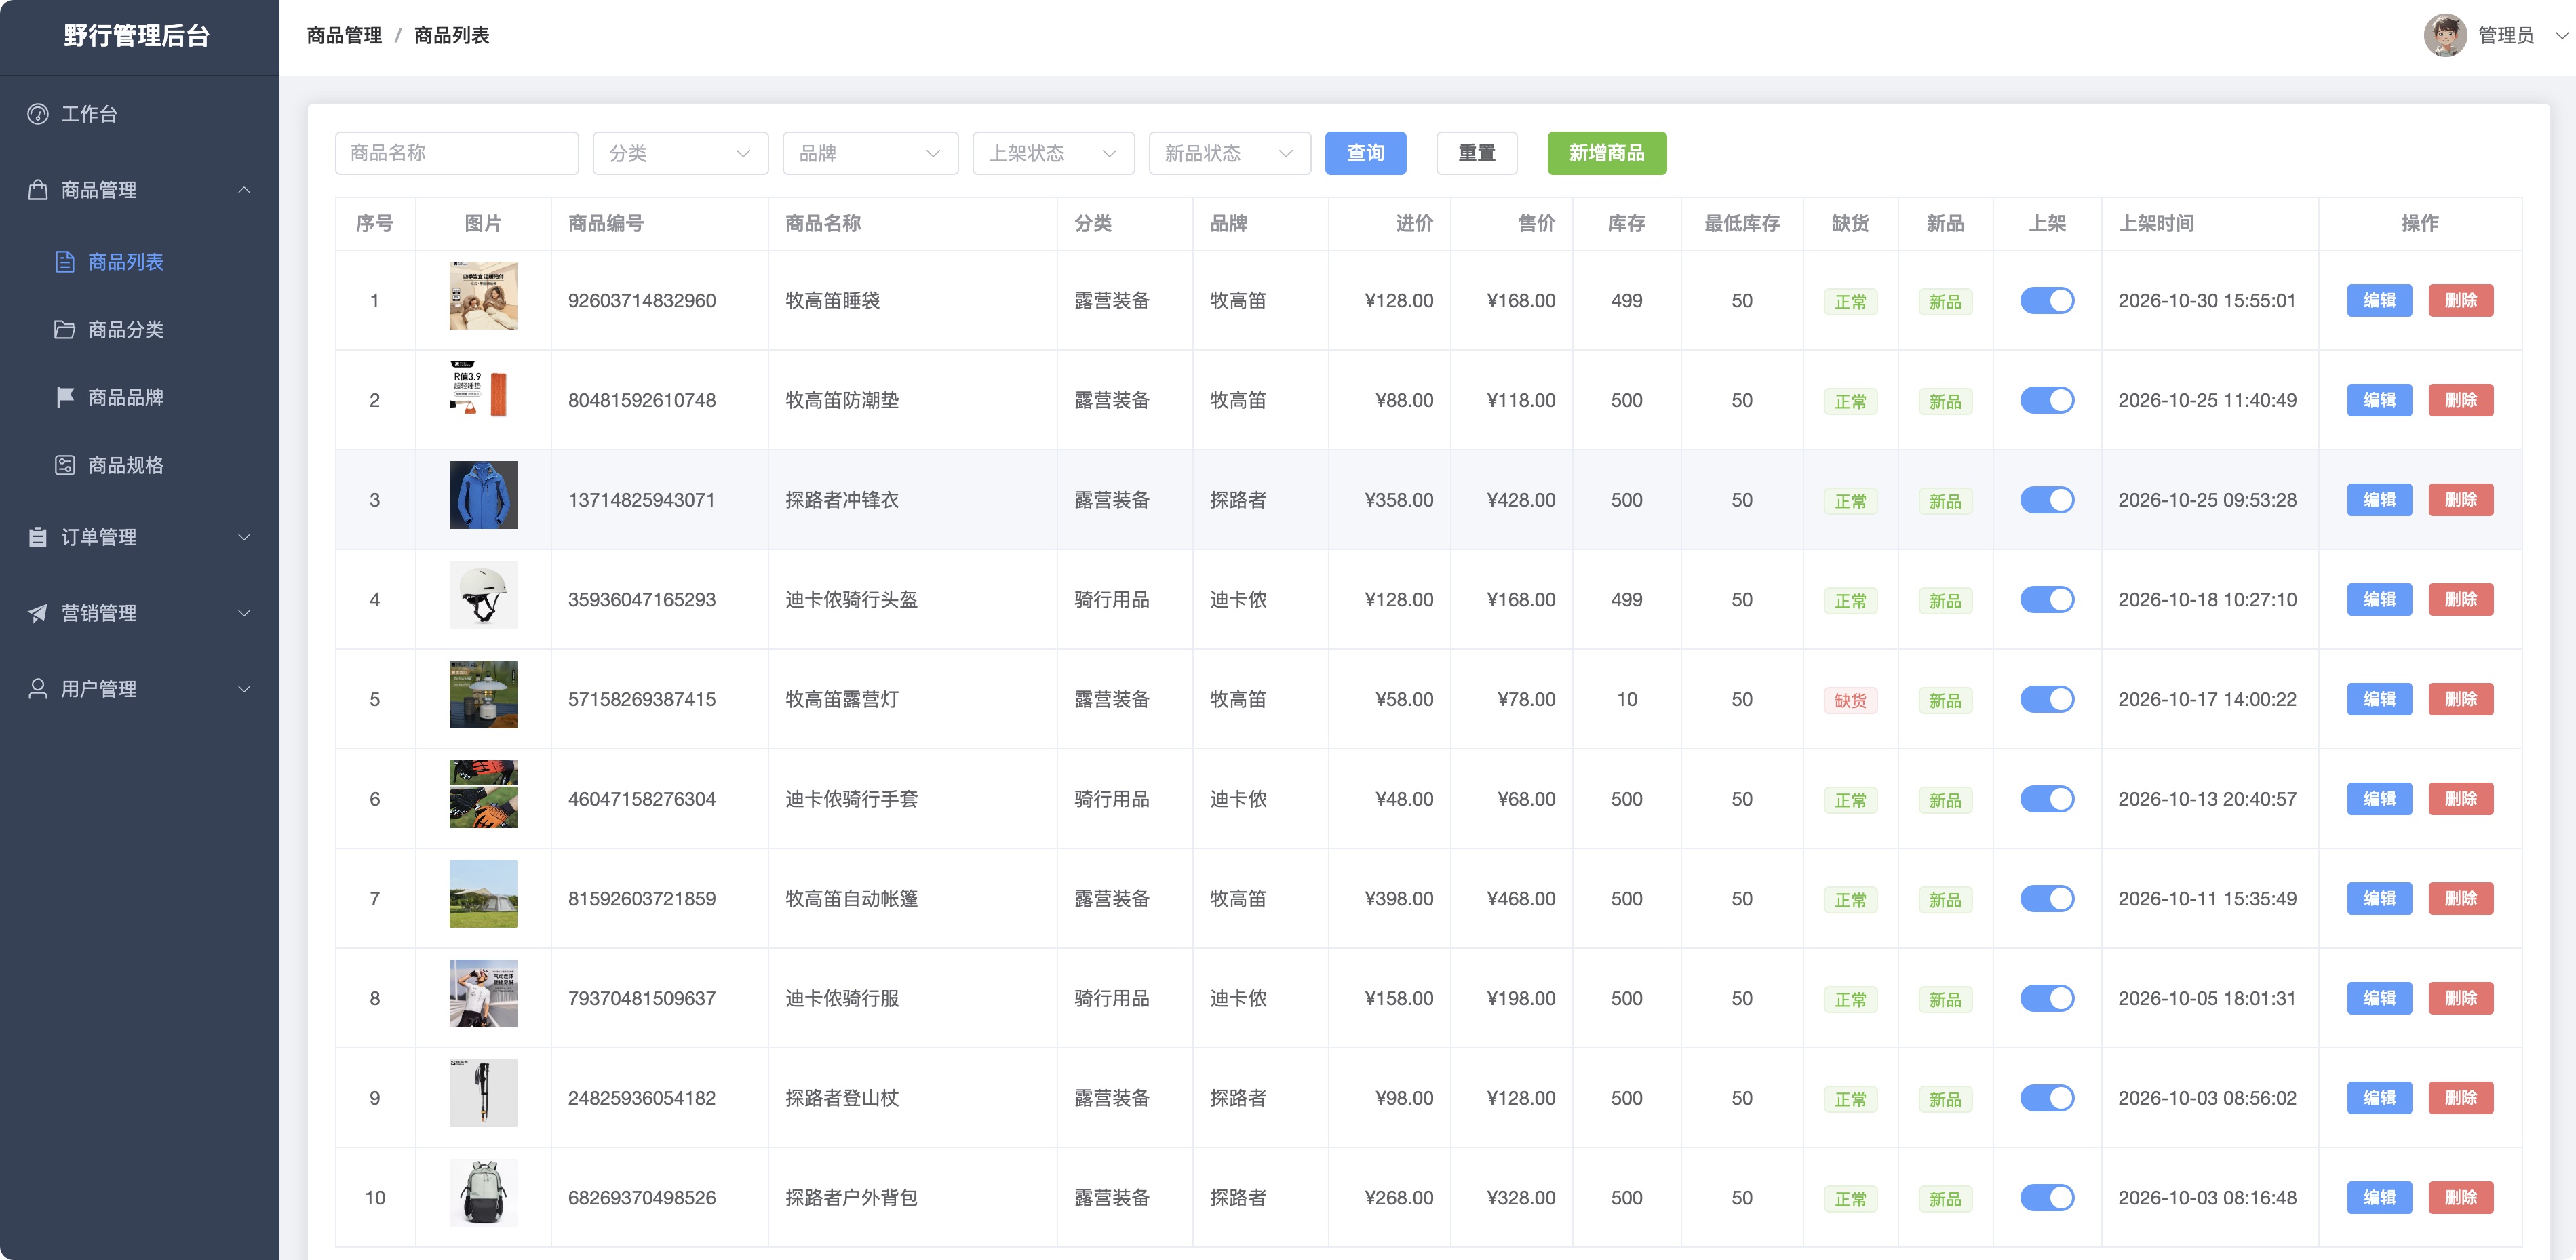Click 商品管理 in the breadcrumb
The height and width of the screenshot is (1260, 2576).
[x=344, y=36]
